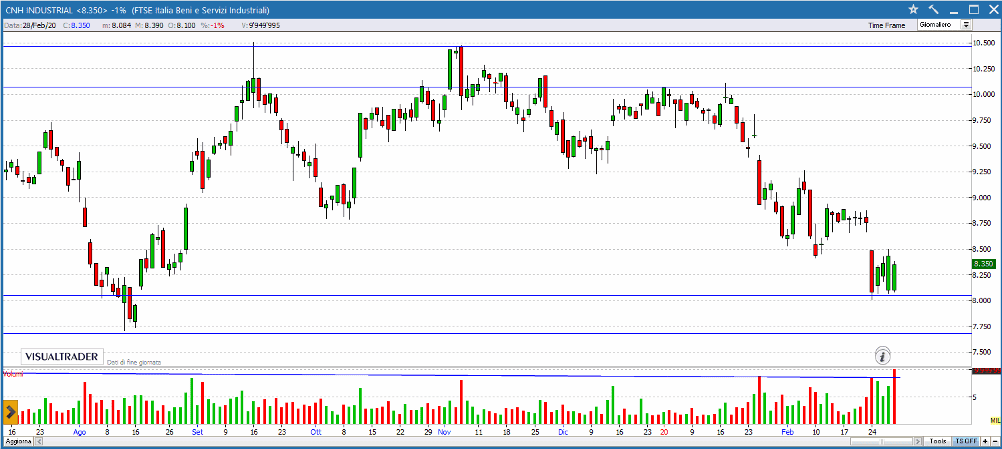Click the VISUALTRADER logo box
This screenshot has width=1002, height=449.
point(61,357)
